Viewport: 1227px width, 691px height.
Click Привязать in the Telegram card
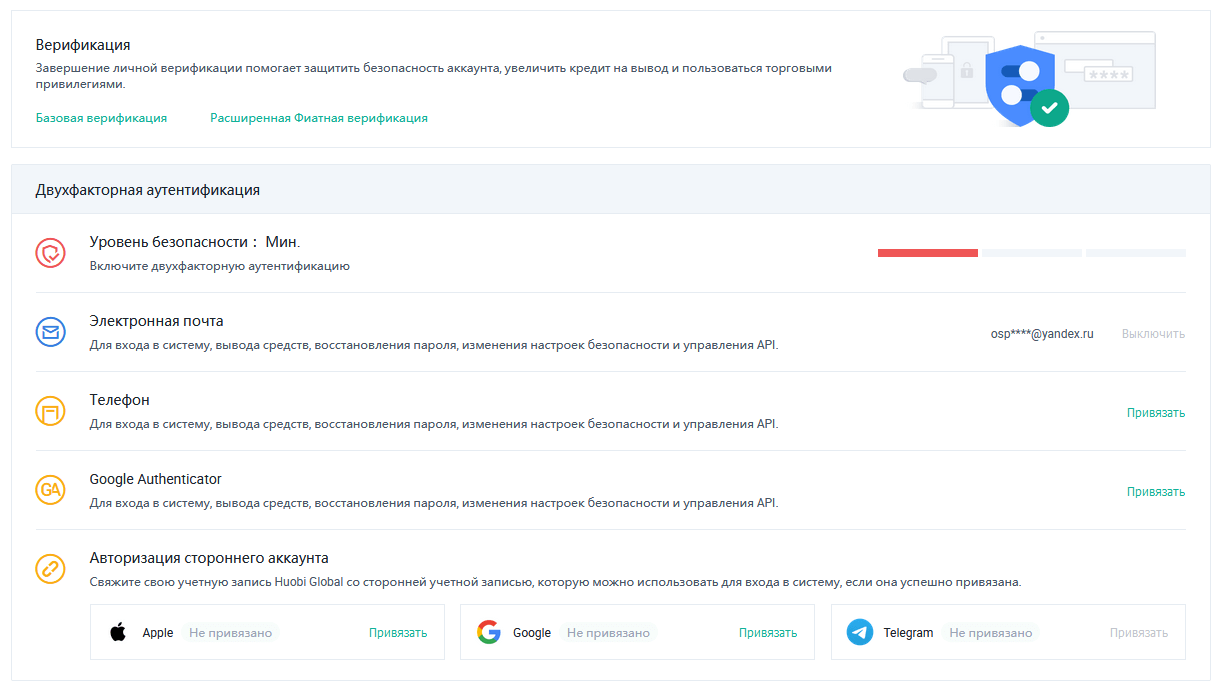pos(1138,633)
